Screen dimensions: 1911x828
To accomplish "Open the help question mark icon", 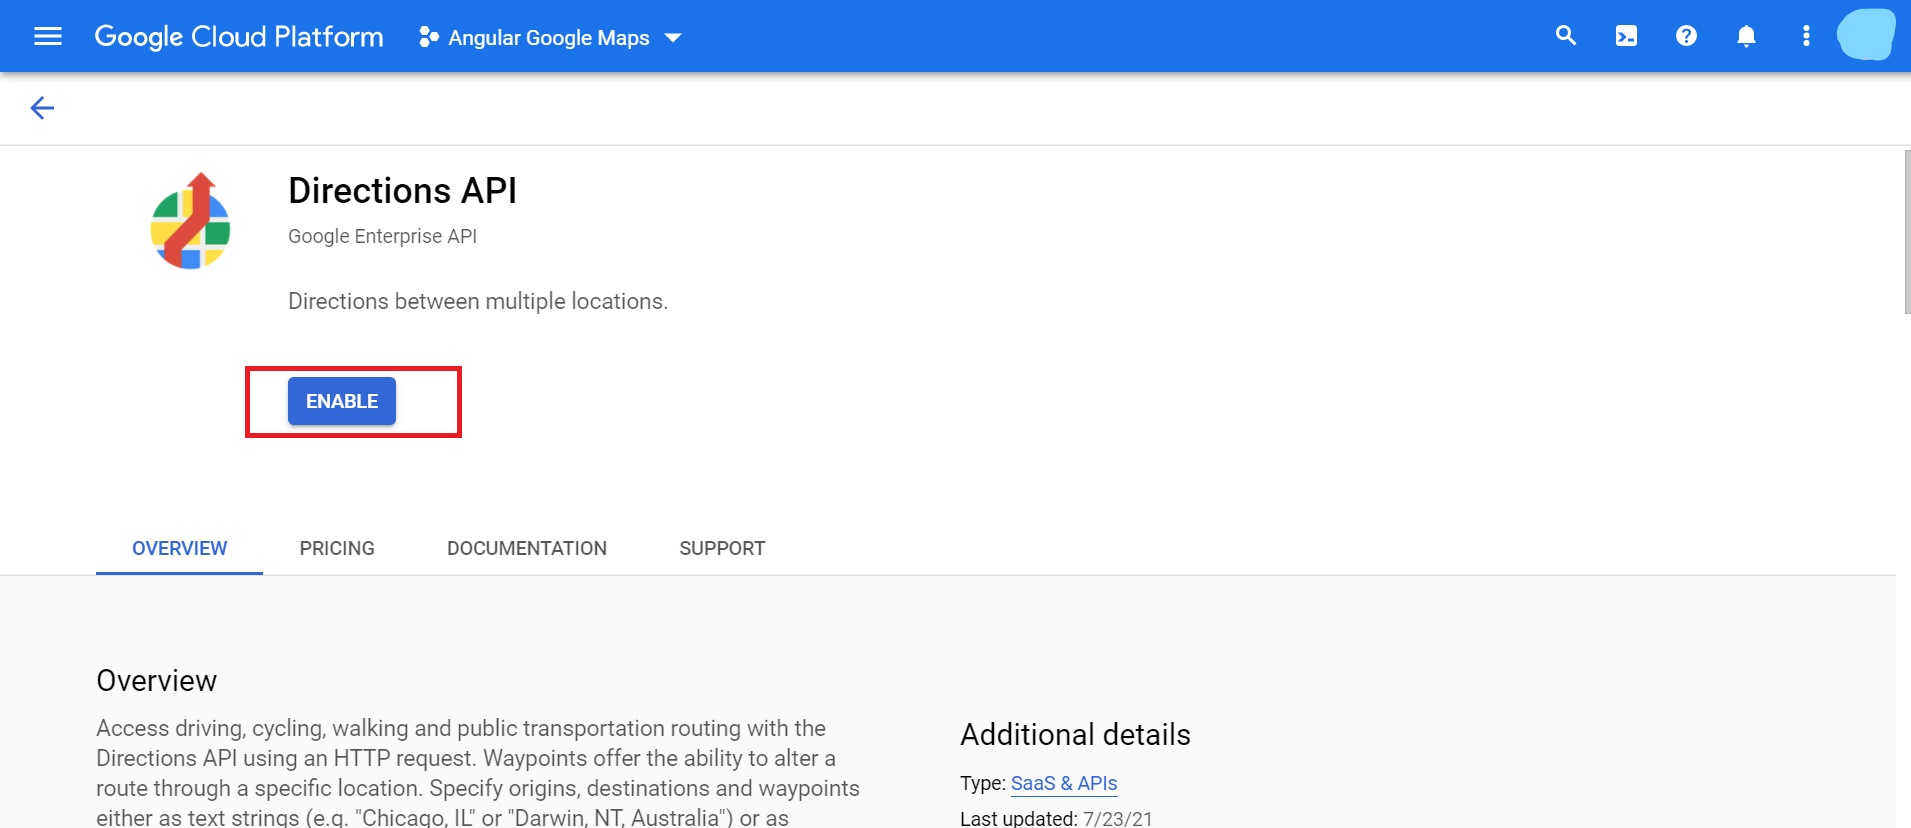I will click(x=1686, y=37).
